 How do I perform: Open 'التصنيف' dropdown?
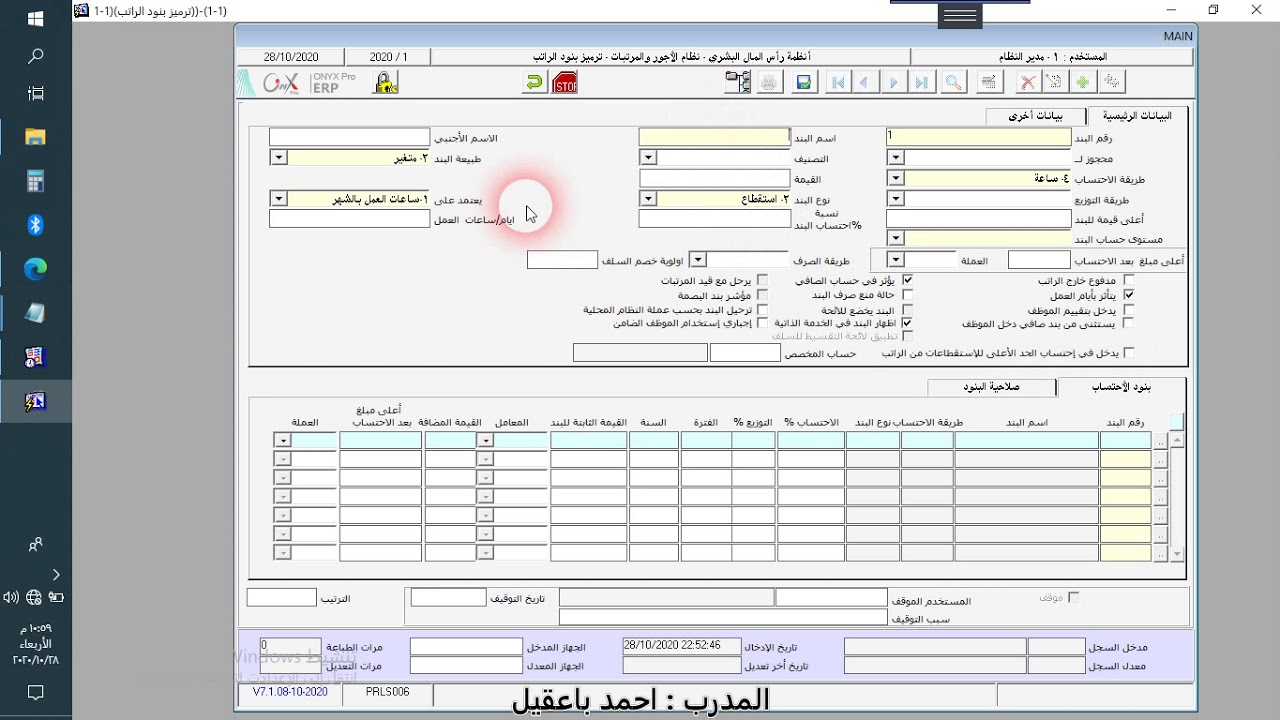click(648, 157)
